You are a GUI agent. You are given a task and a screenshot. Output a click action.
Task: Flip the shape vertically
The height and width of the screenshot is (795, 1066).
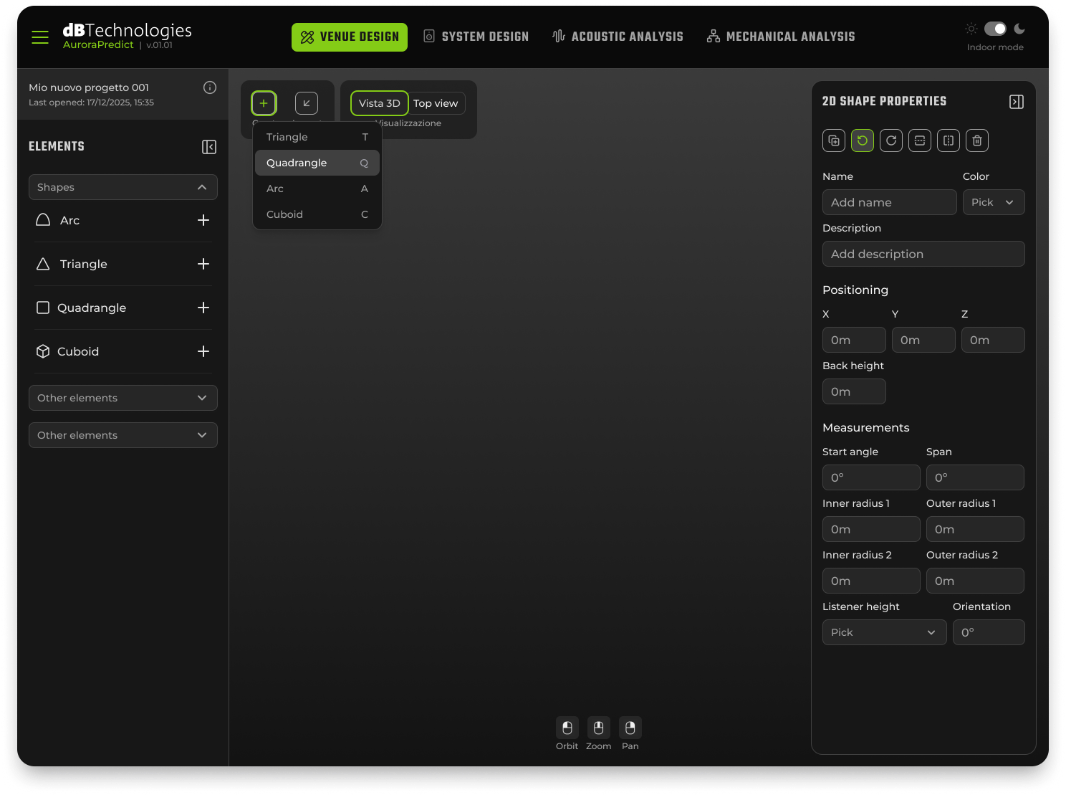click(x=919, y=141)
